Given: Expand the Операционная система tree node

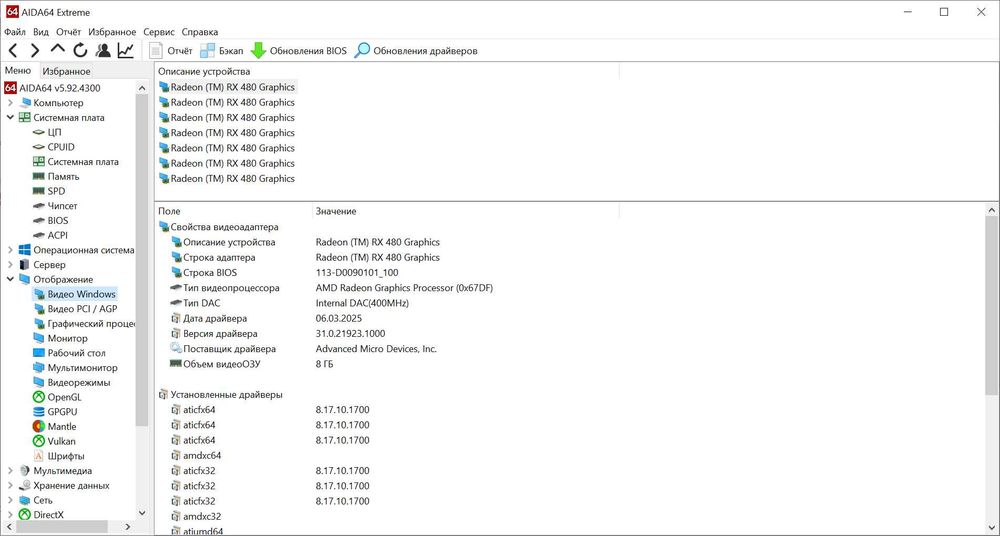Looking at the screenshot, I should [x=10, y=250].
